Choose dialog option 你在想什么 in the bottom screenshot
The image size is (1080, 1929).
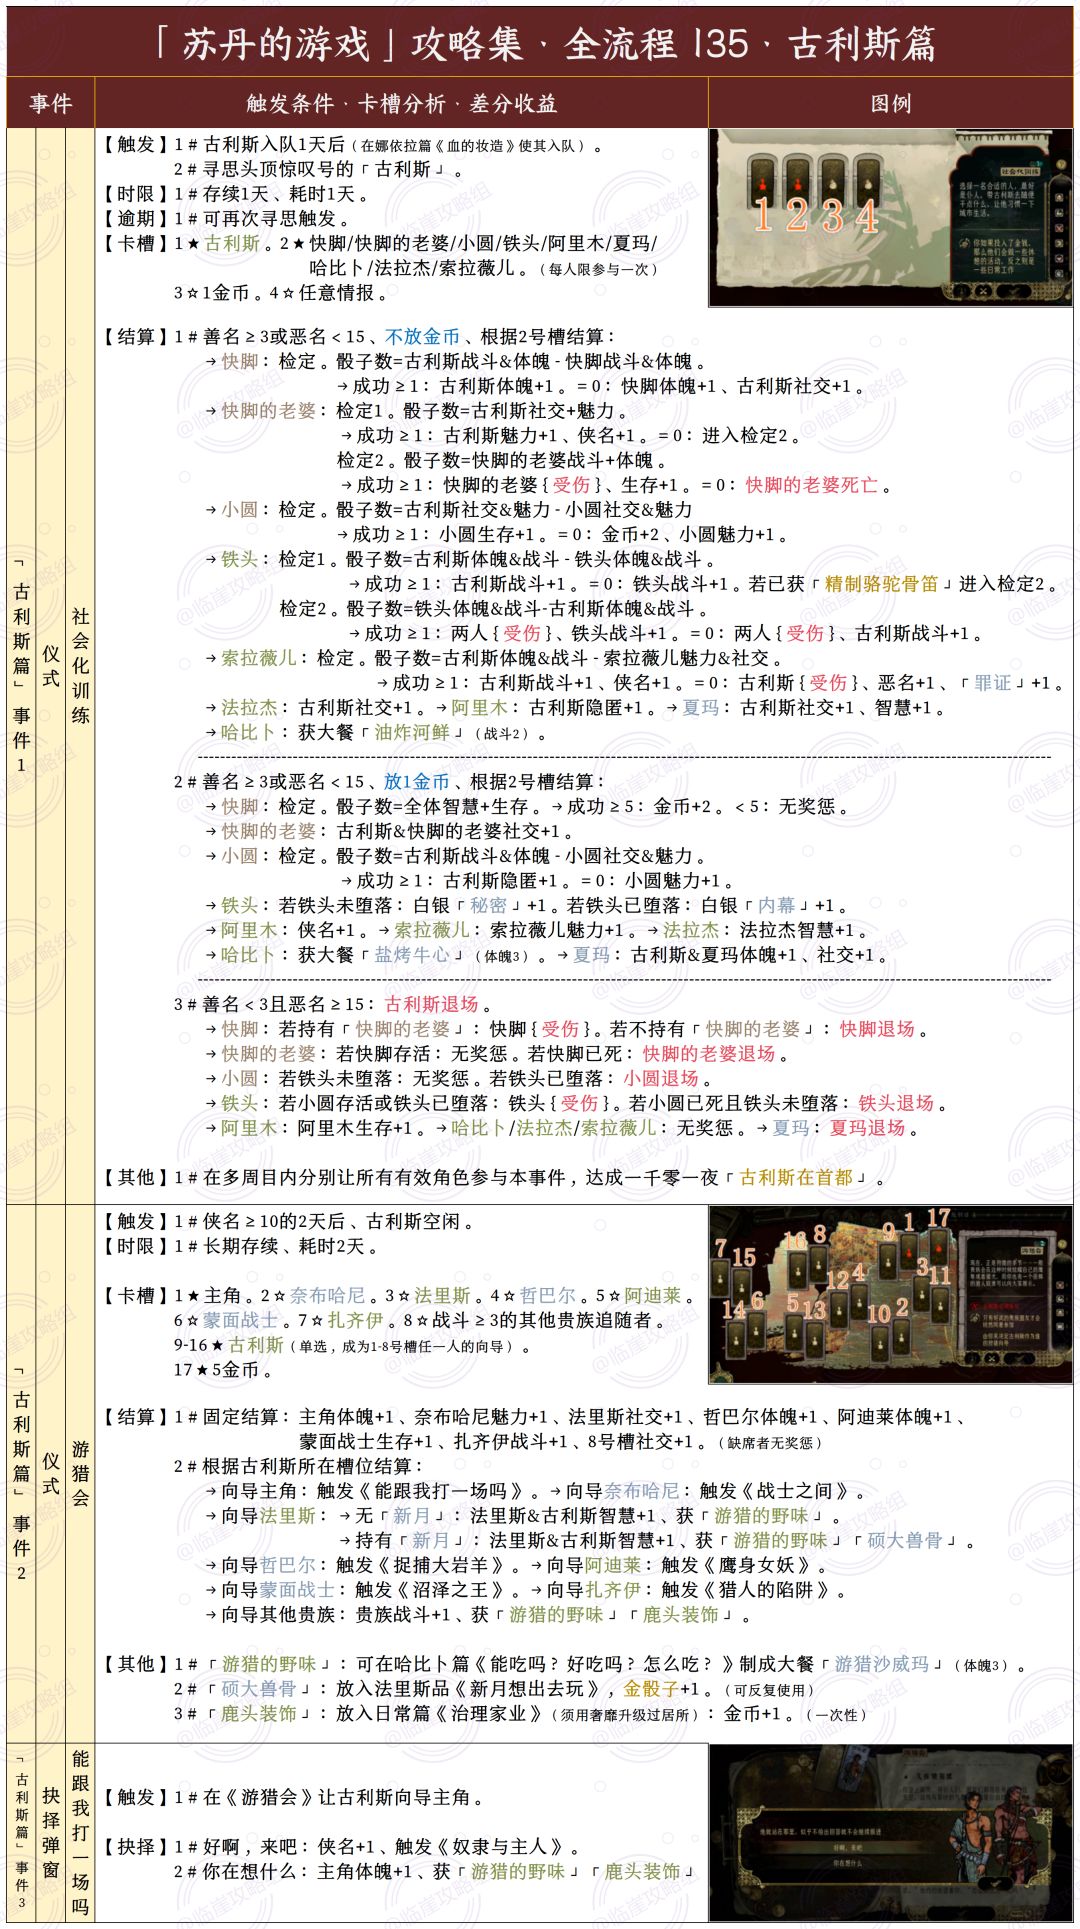848,1864
